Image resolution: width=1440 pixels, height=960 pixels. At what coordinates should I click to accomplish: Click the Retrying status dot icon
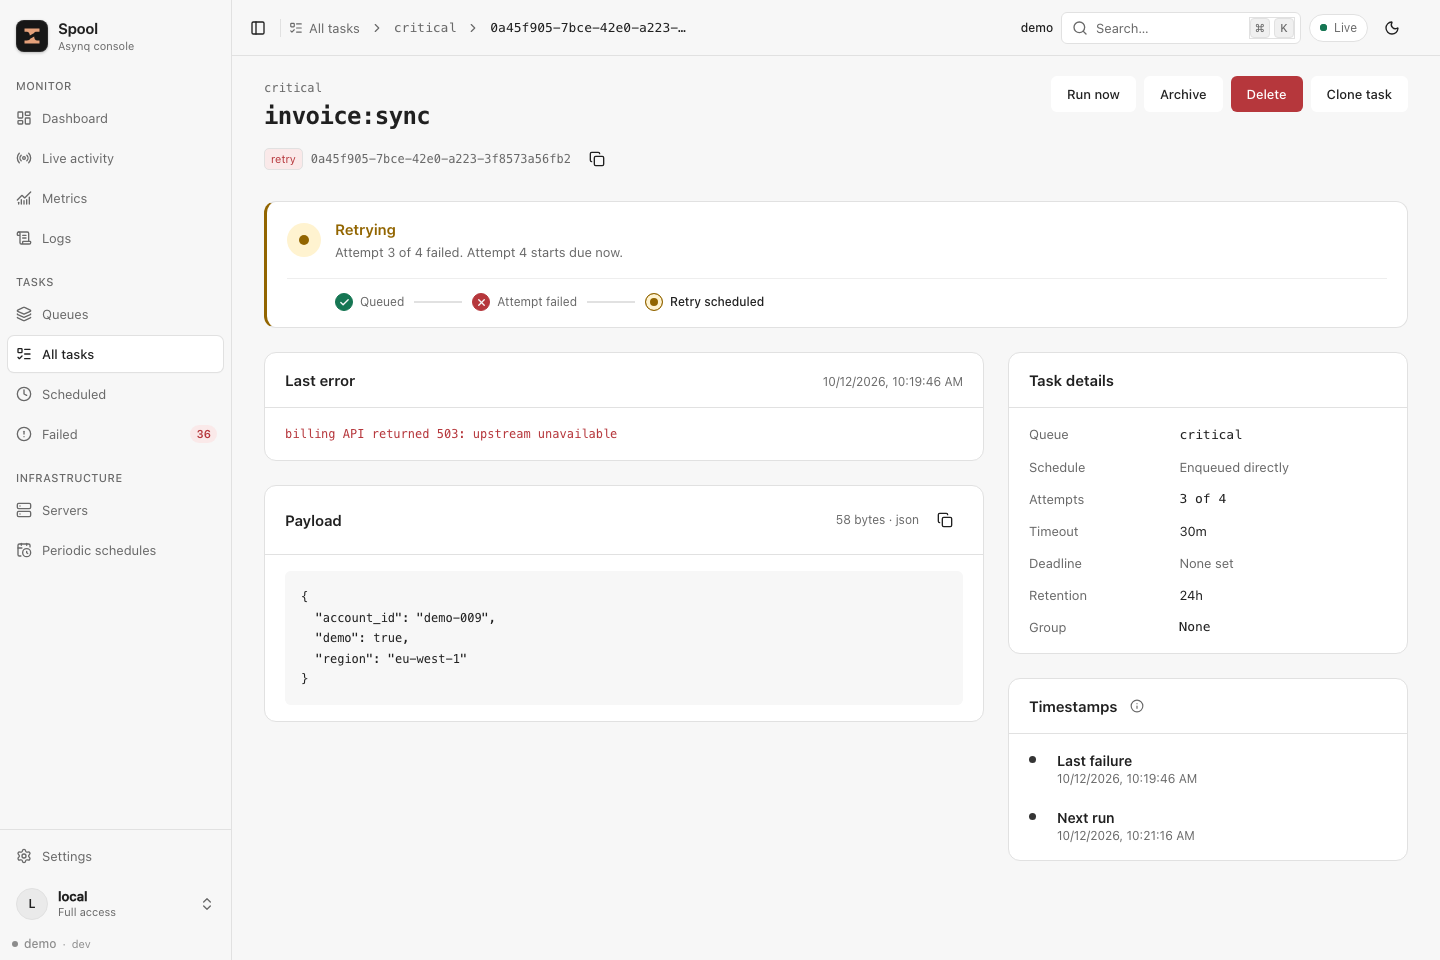(304, 240)
